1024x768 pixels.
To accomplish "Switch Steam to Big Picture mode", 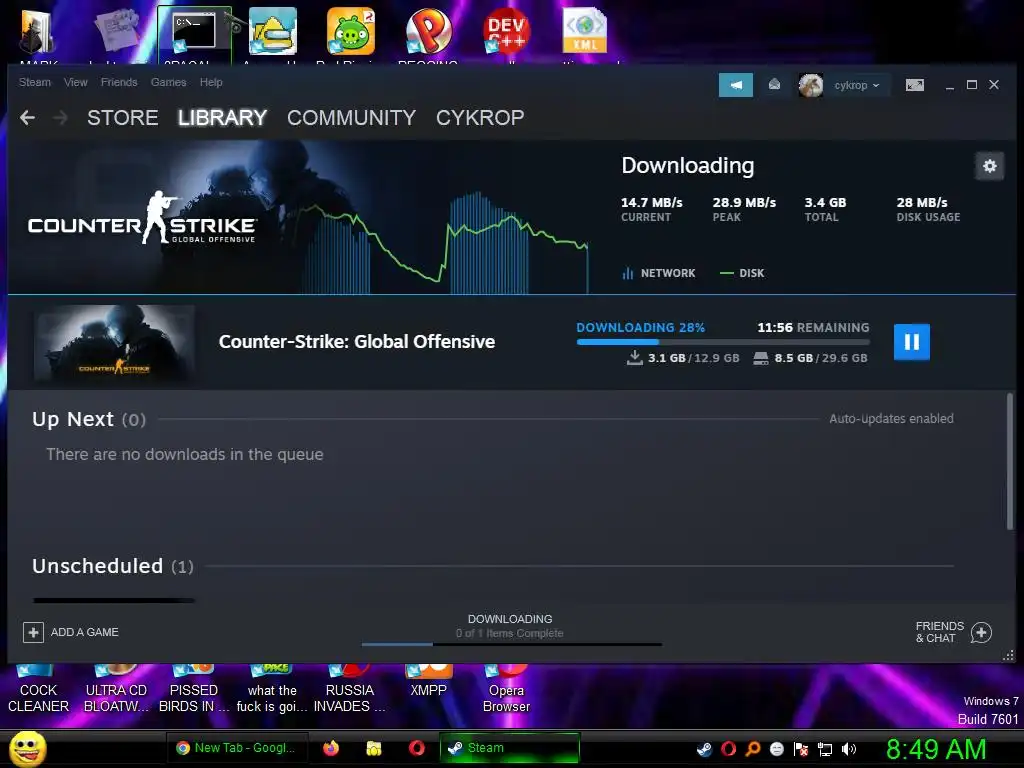I will pyautogui.click(x=914, y=85).
